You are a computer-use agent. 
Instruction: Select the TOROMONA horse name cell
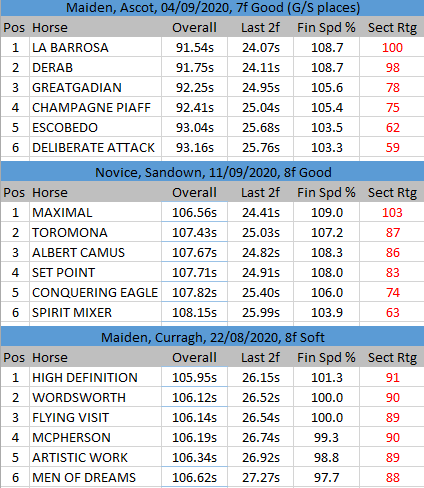[x=95, y=232]
